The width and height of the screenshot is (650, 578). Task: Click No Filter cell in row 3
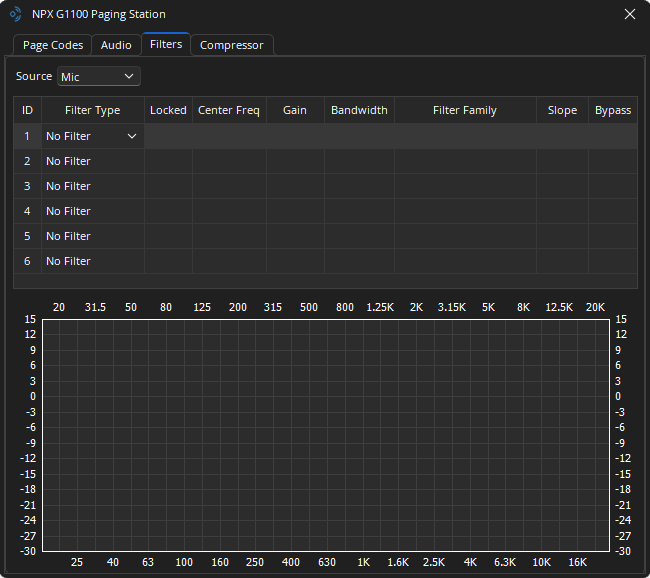(x=92, y=186)
